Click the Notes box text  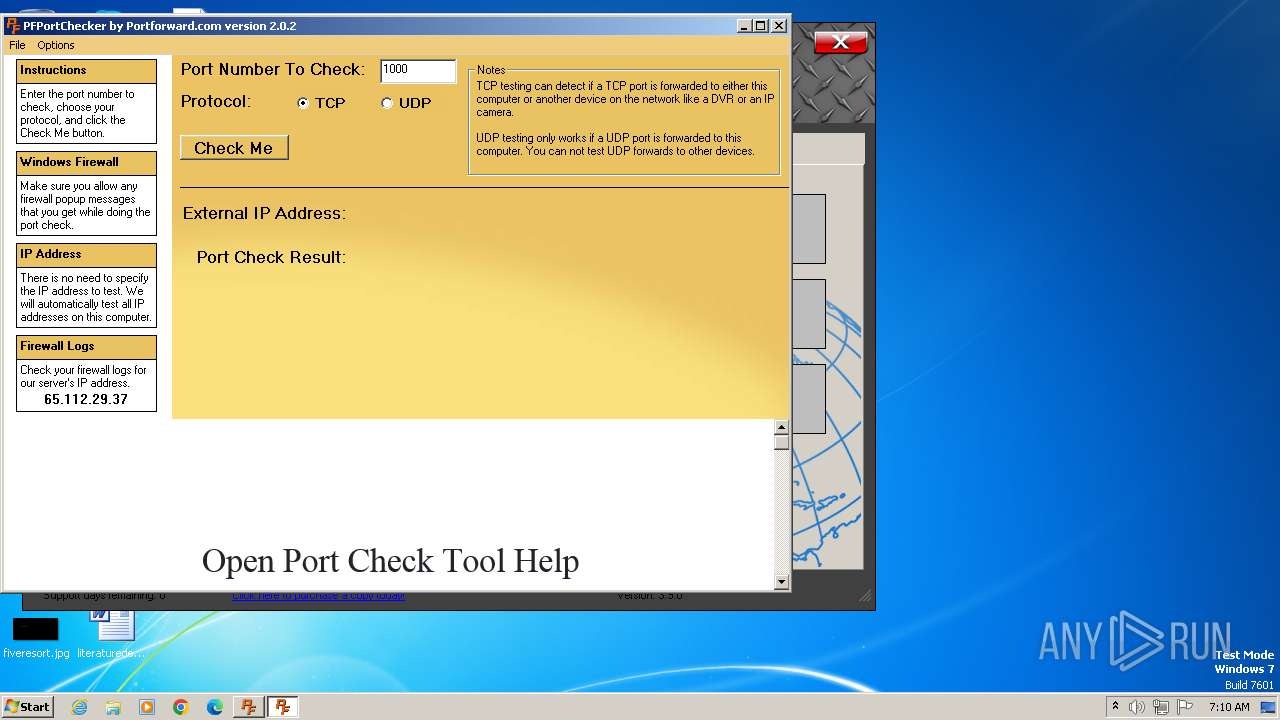(x=625, y=119)
